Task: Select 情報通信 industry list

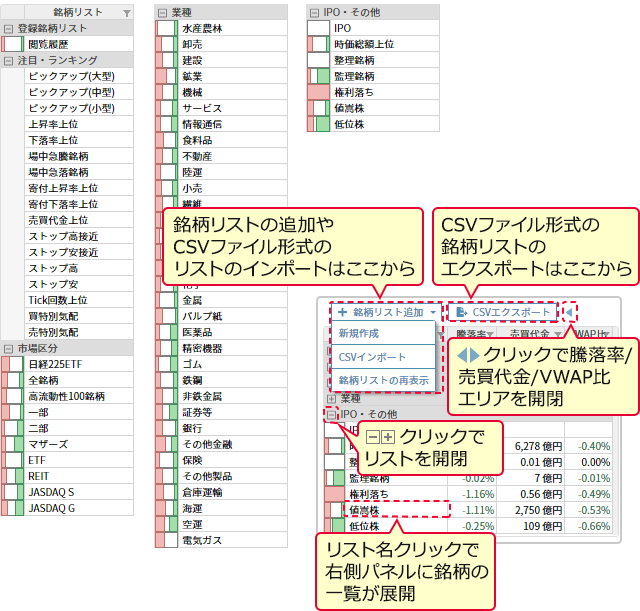Action: [203, 124]
